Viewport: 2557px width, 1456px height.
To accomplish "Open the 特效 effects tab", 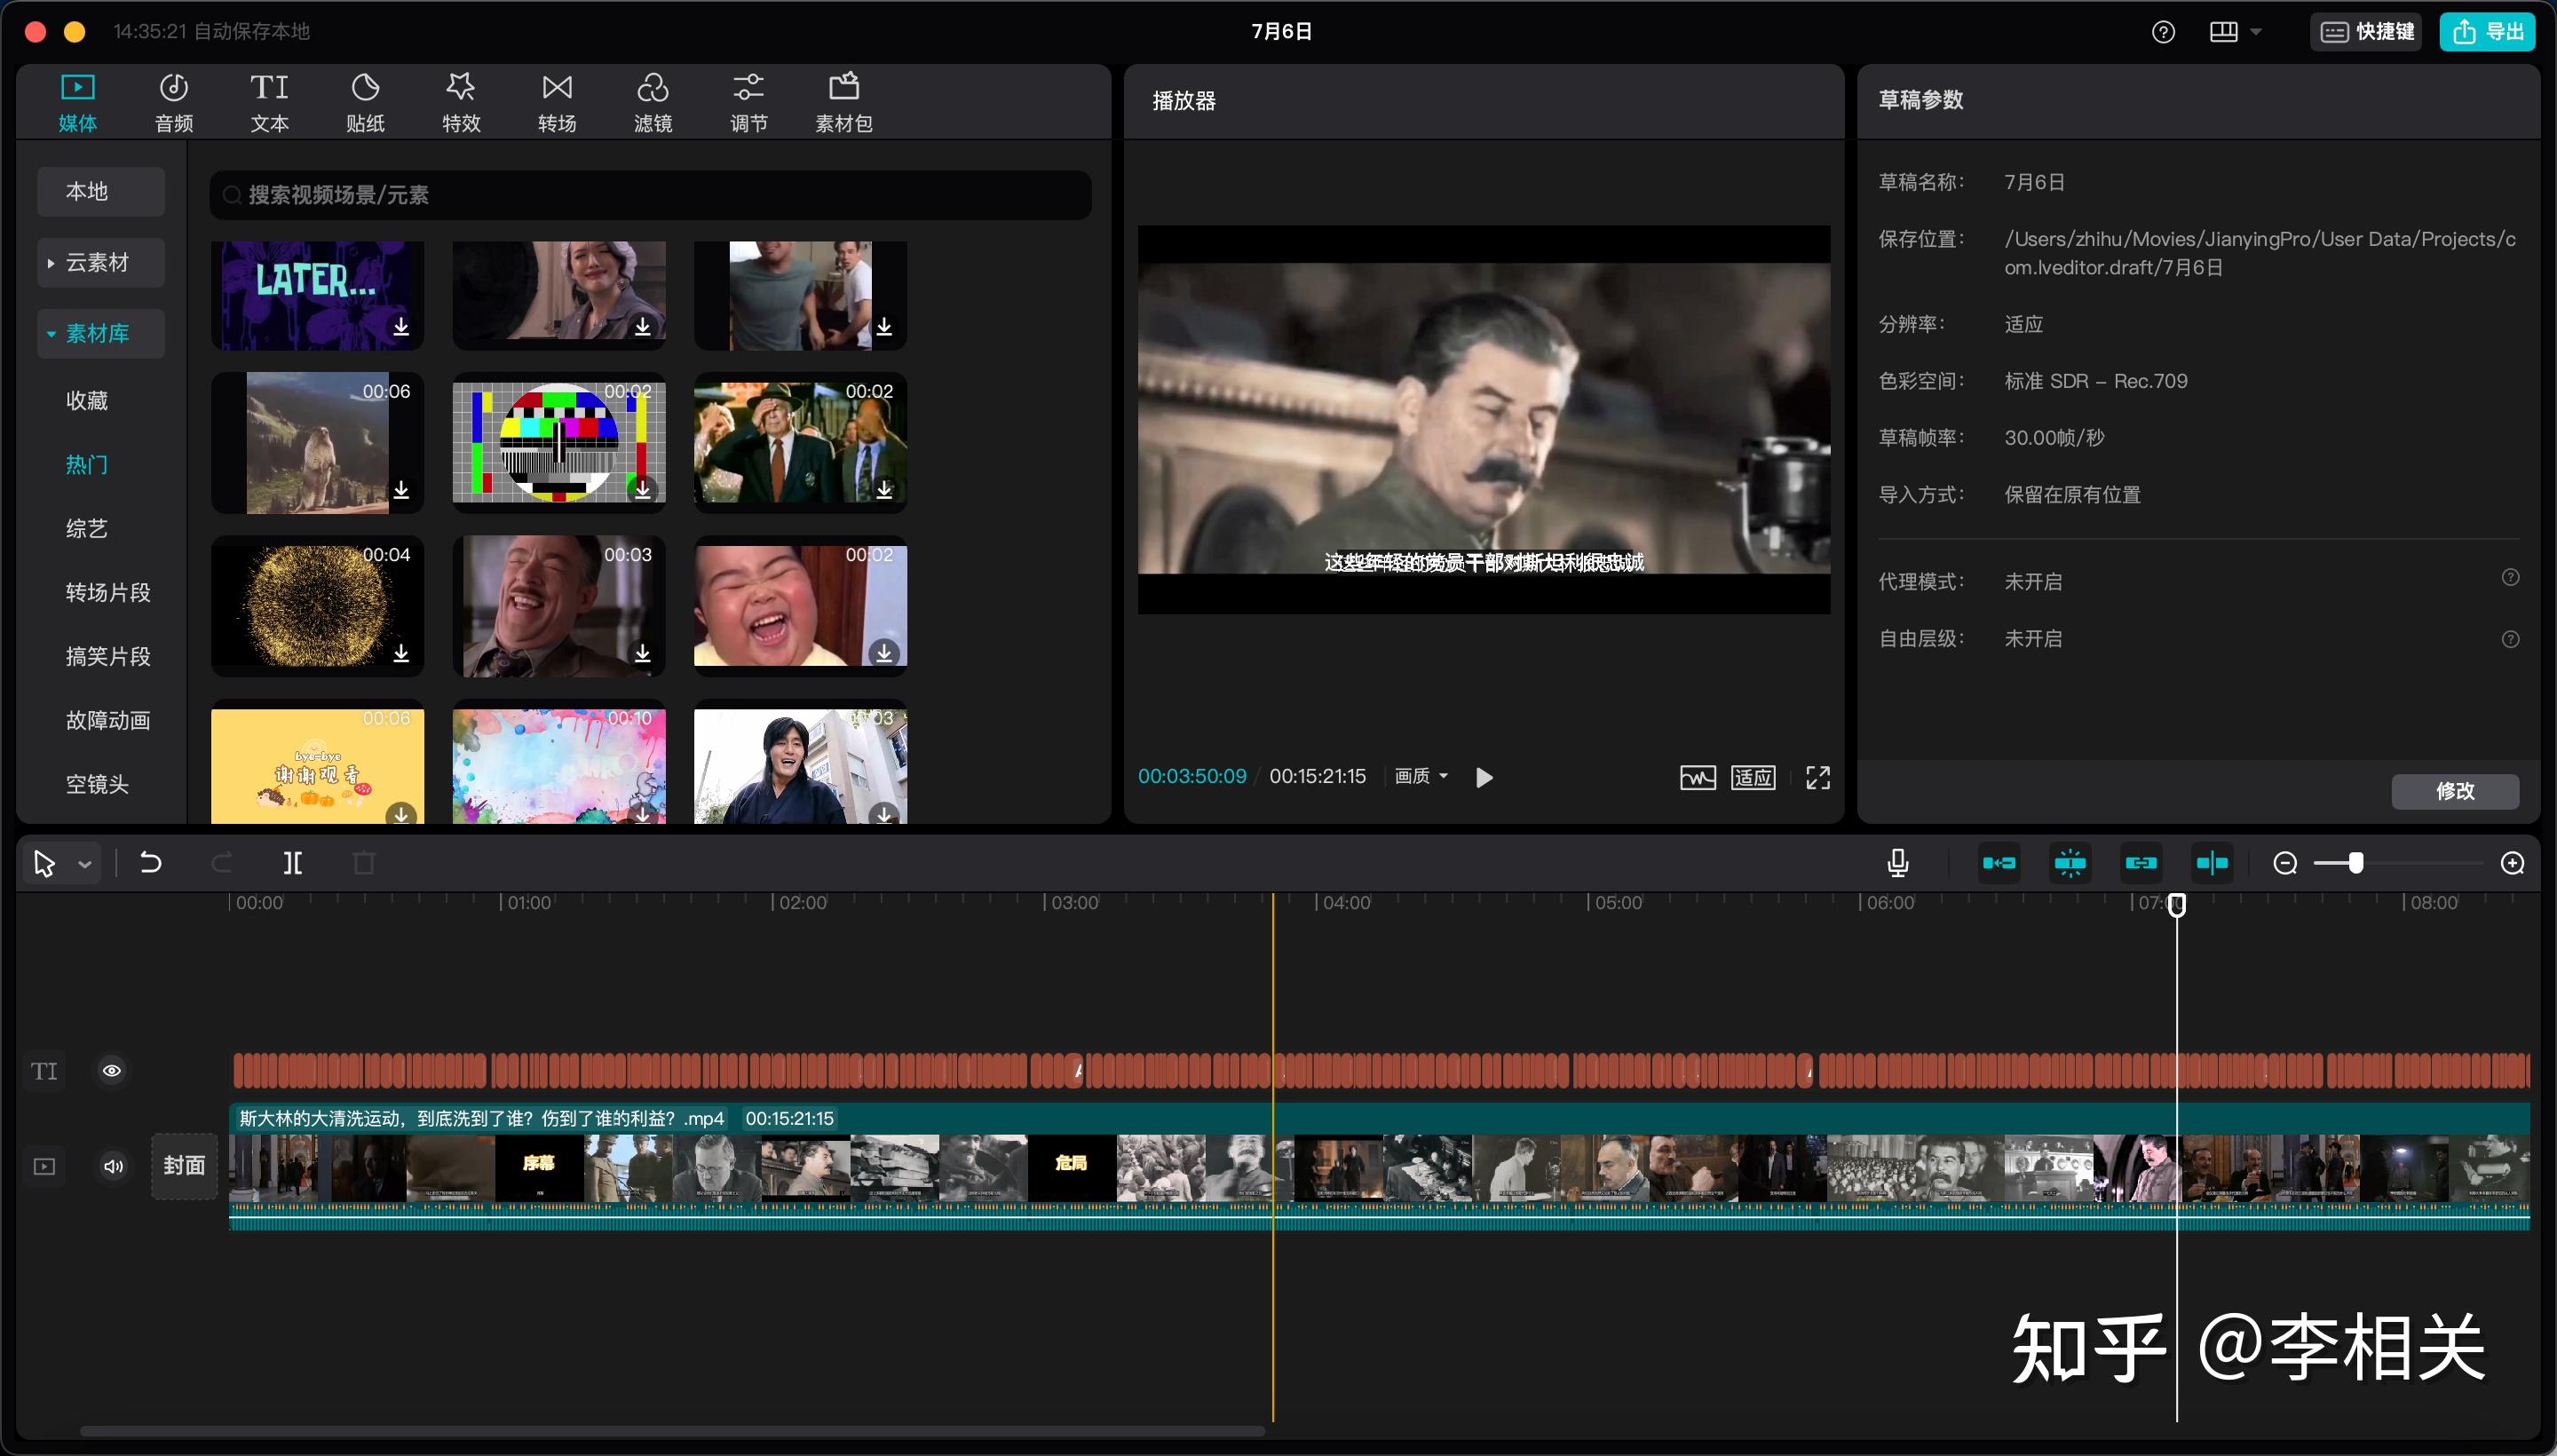I will tap(461, 102).
